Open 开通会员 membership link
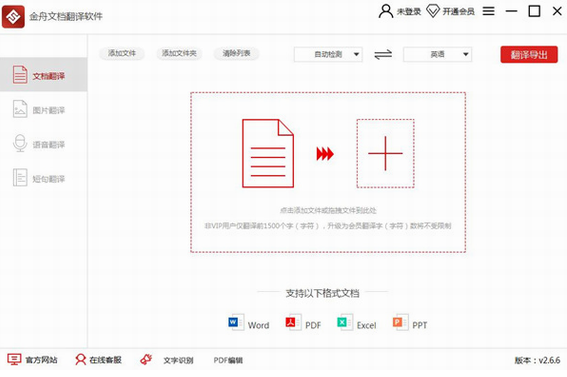The width and height of the screenshot is (567, 377). 459,12
